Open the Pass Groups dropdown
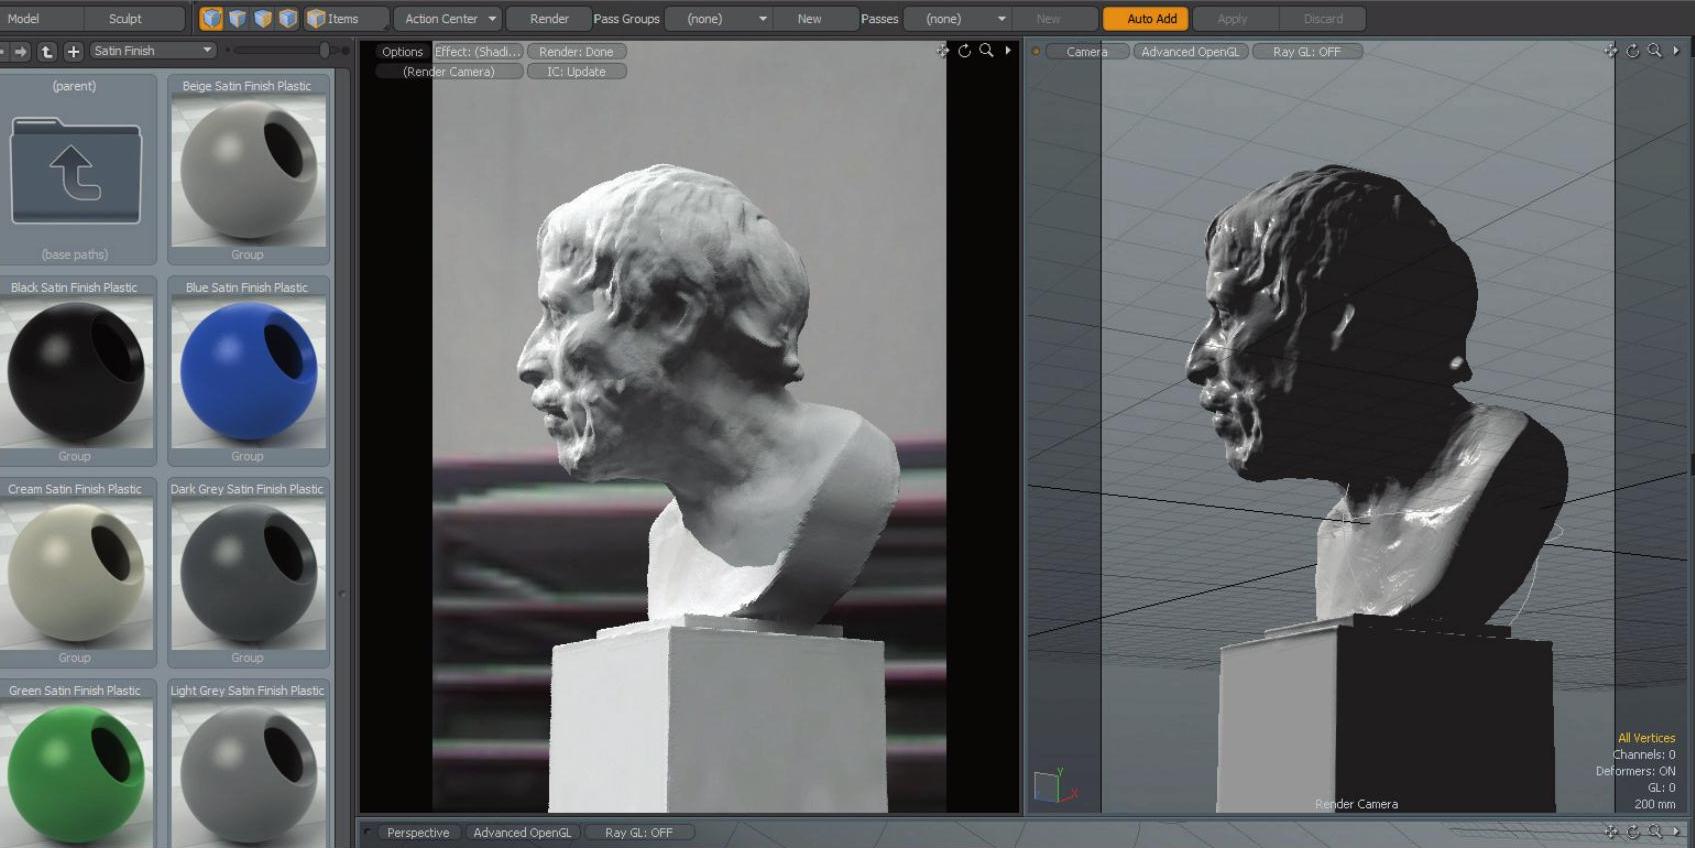The width and height of the screenshot is (1695, 848). tap(718, 19)
